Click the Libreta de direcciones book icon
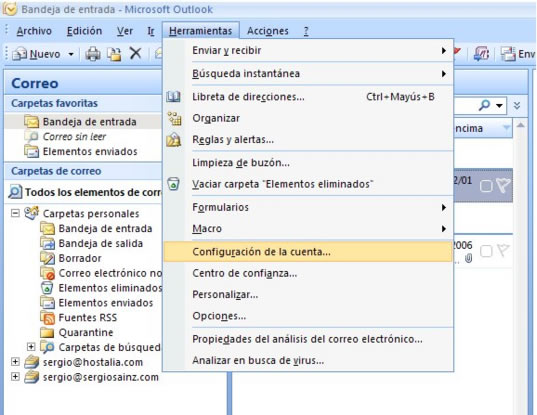The height and width of the screenshot is (415, 537). pos(173,97)
